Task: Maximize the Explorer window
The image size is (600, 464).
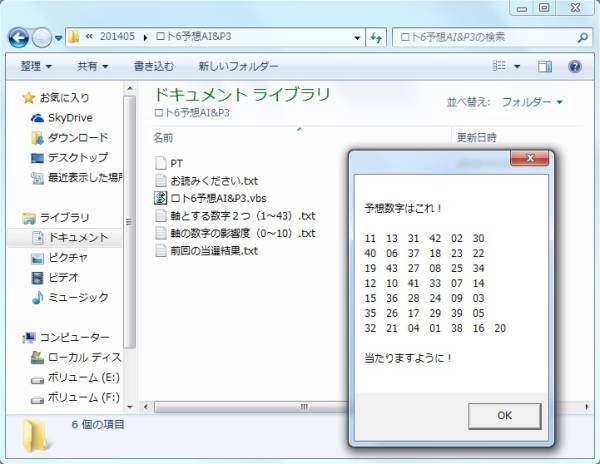Action: click(544, 8)
